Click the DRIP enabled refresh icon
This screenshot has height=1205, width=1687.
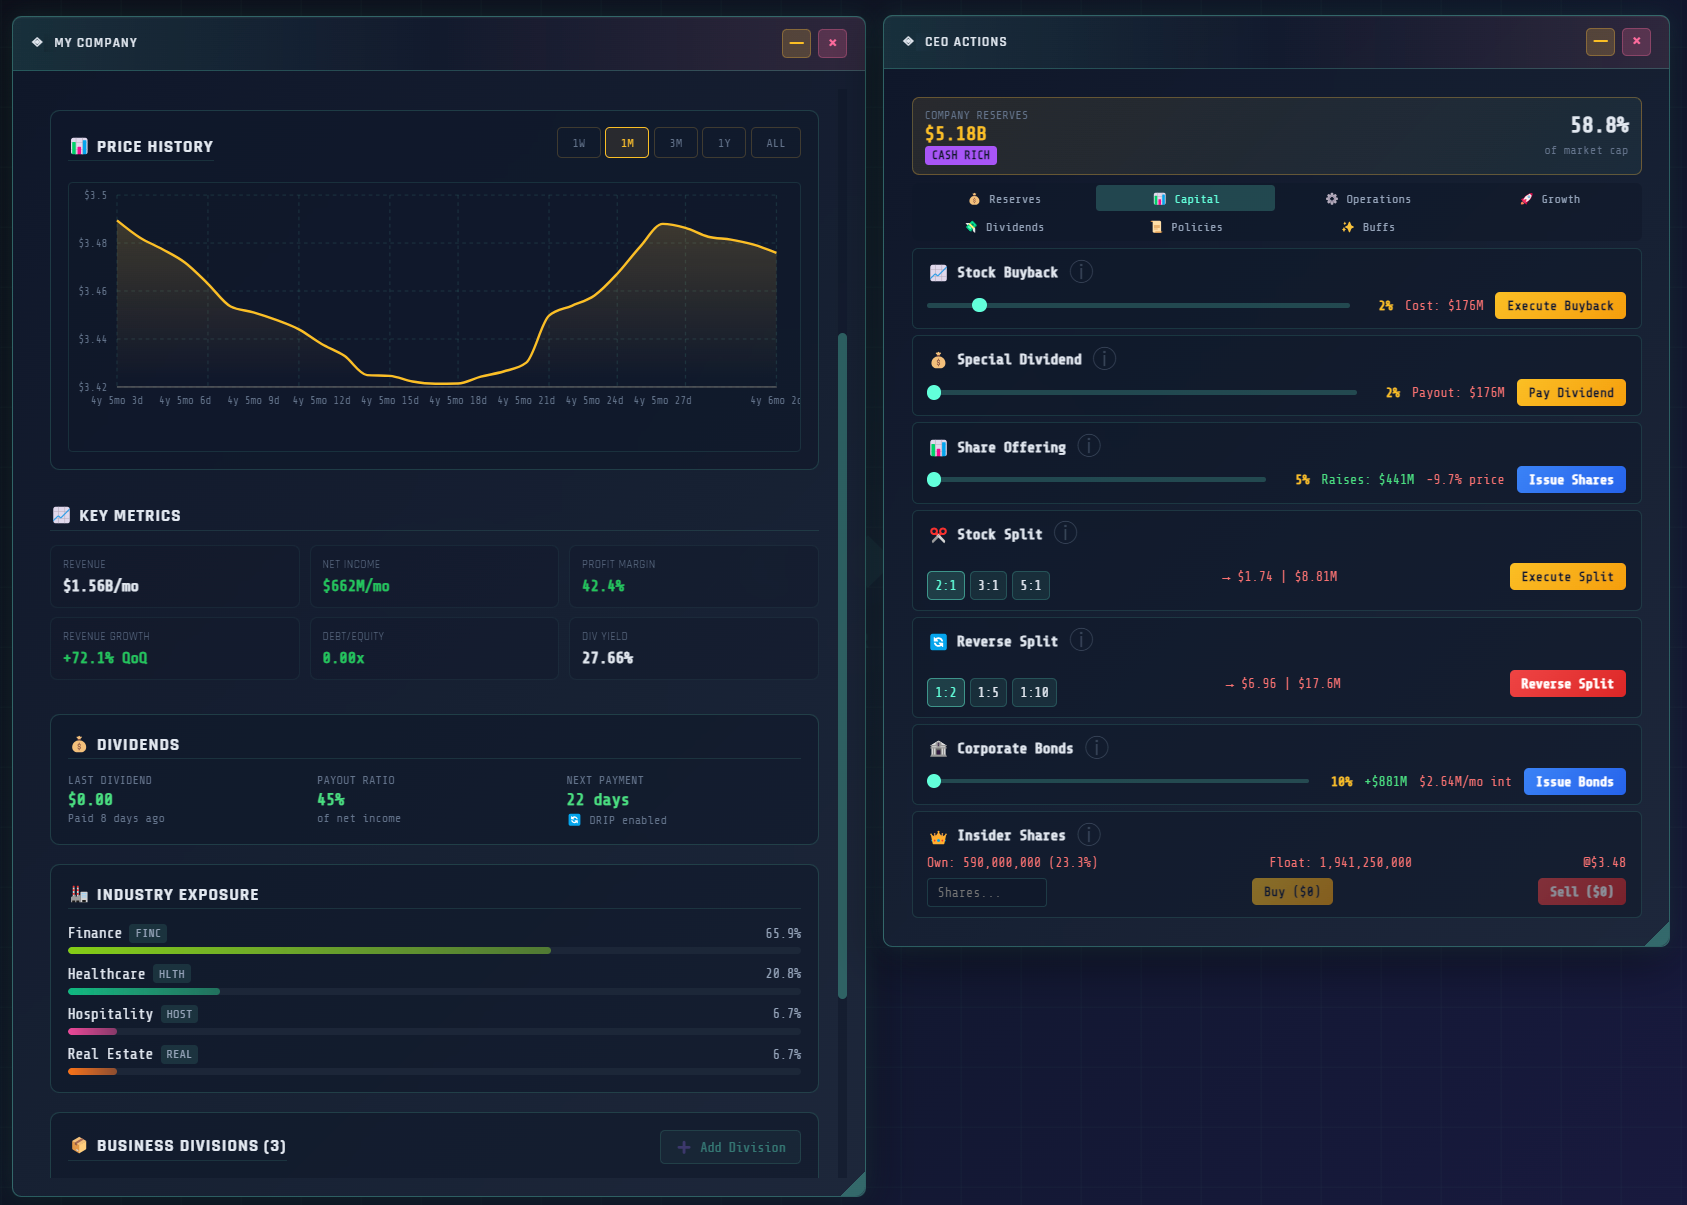click(x=574, y=820)
